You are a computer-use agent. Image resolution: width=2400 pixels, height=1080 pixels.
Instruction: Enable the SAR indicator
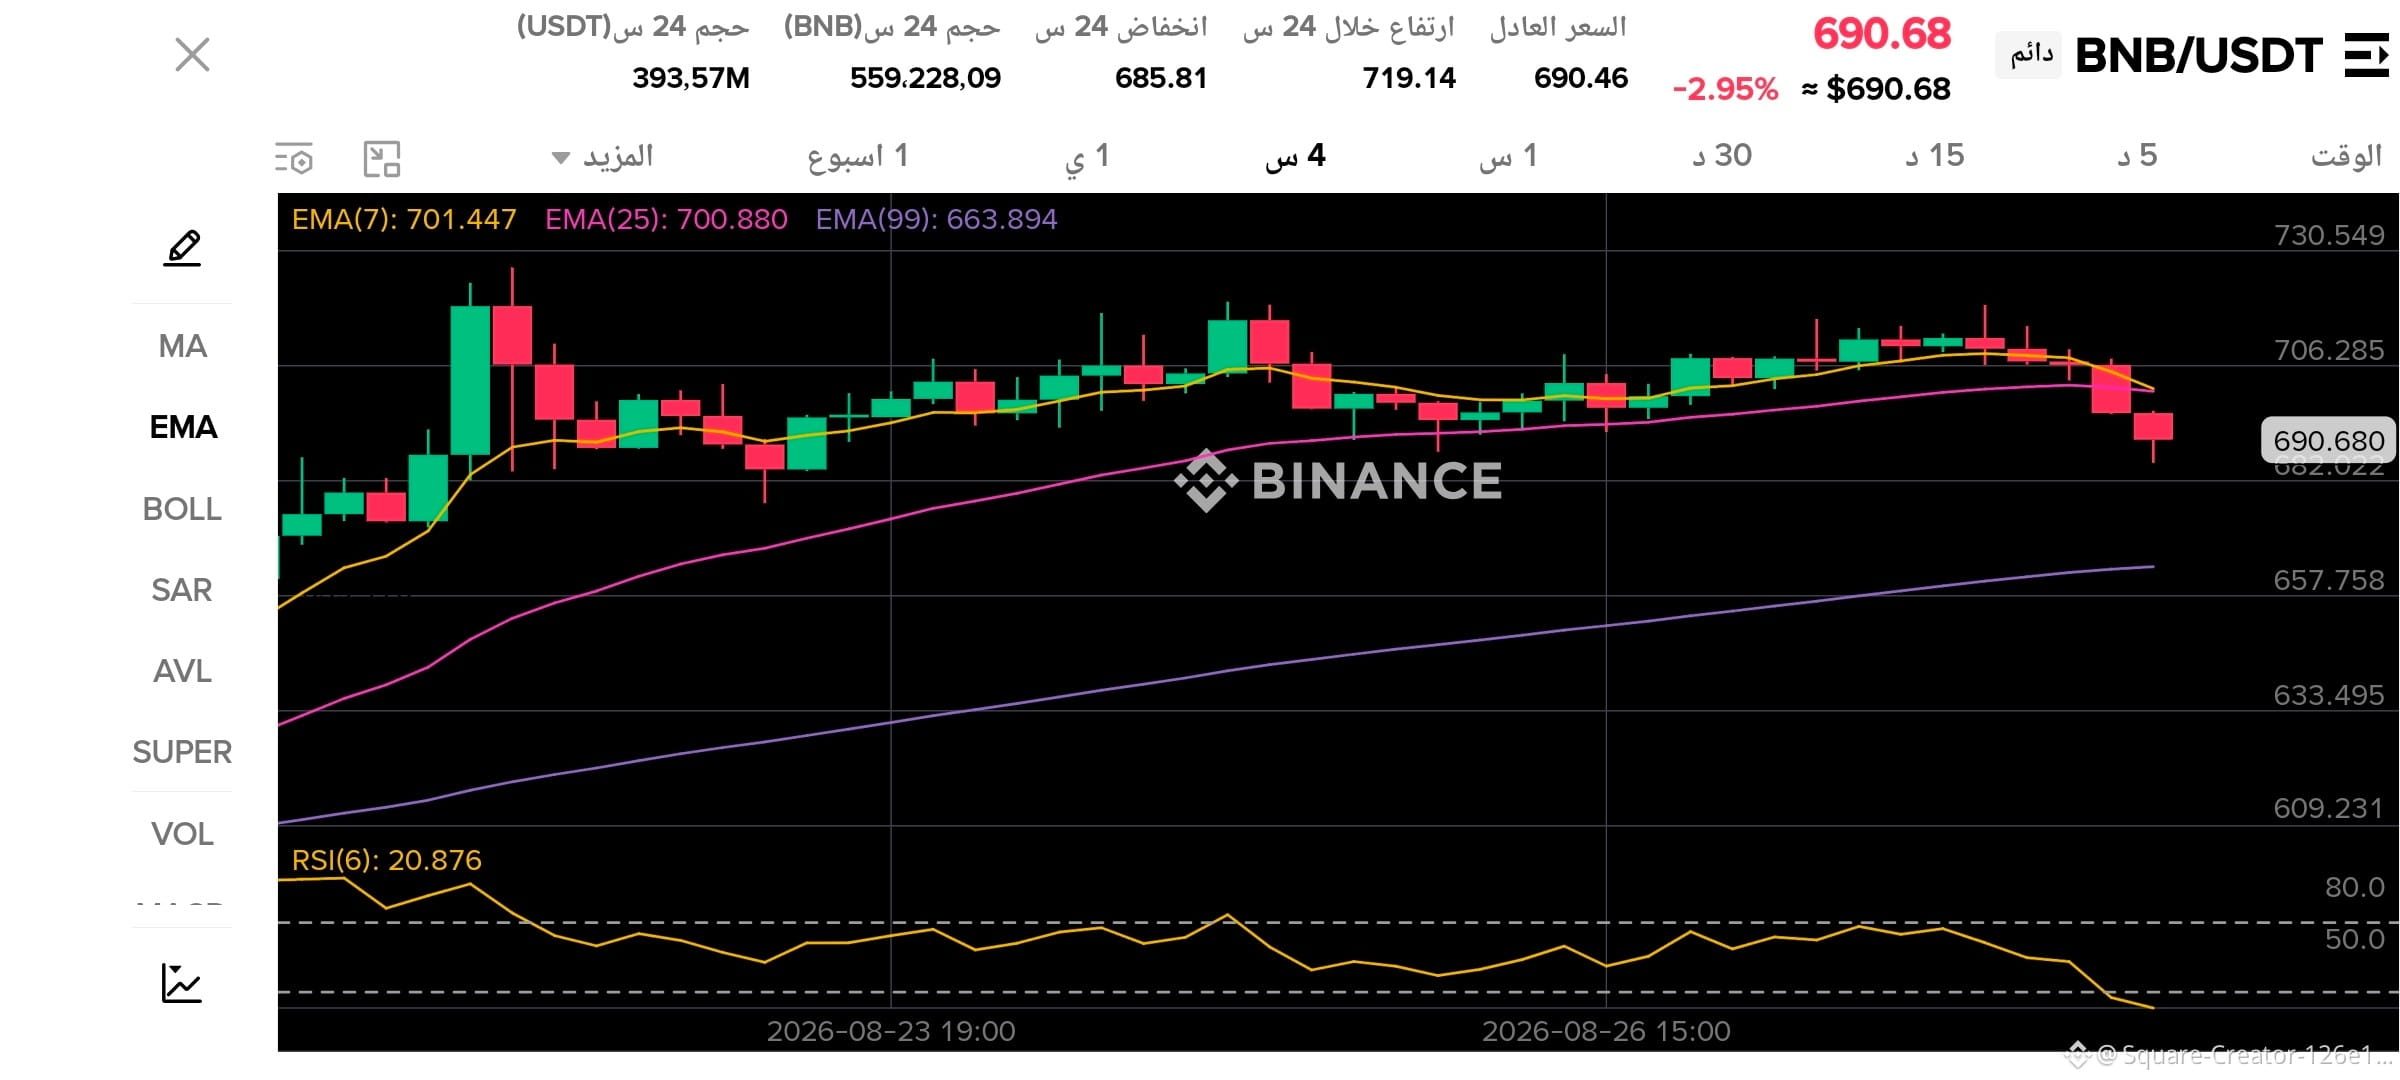click(x=182, y=590)
